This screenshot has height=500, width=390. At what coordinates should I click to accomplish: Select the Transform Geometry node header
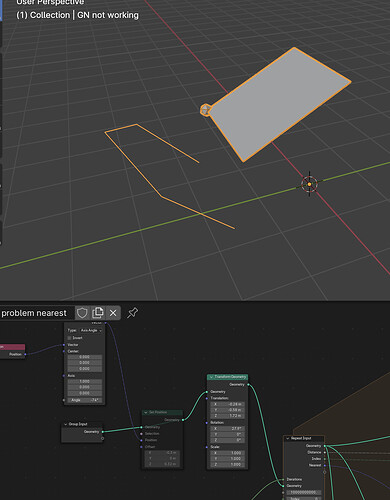pos(227,377)
